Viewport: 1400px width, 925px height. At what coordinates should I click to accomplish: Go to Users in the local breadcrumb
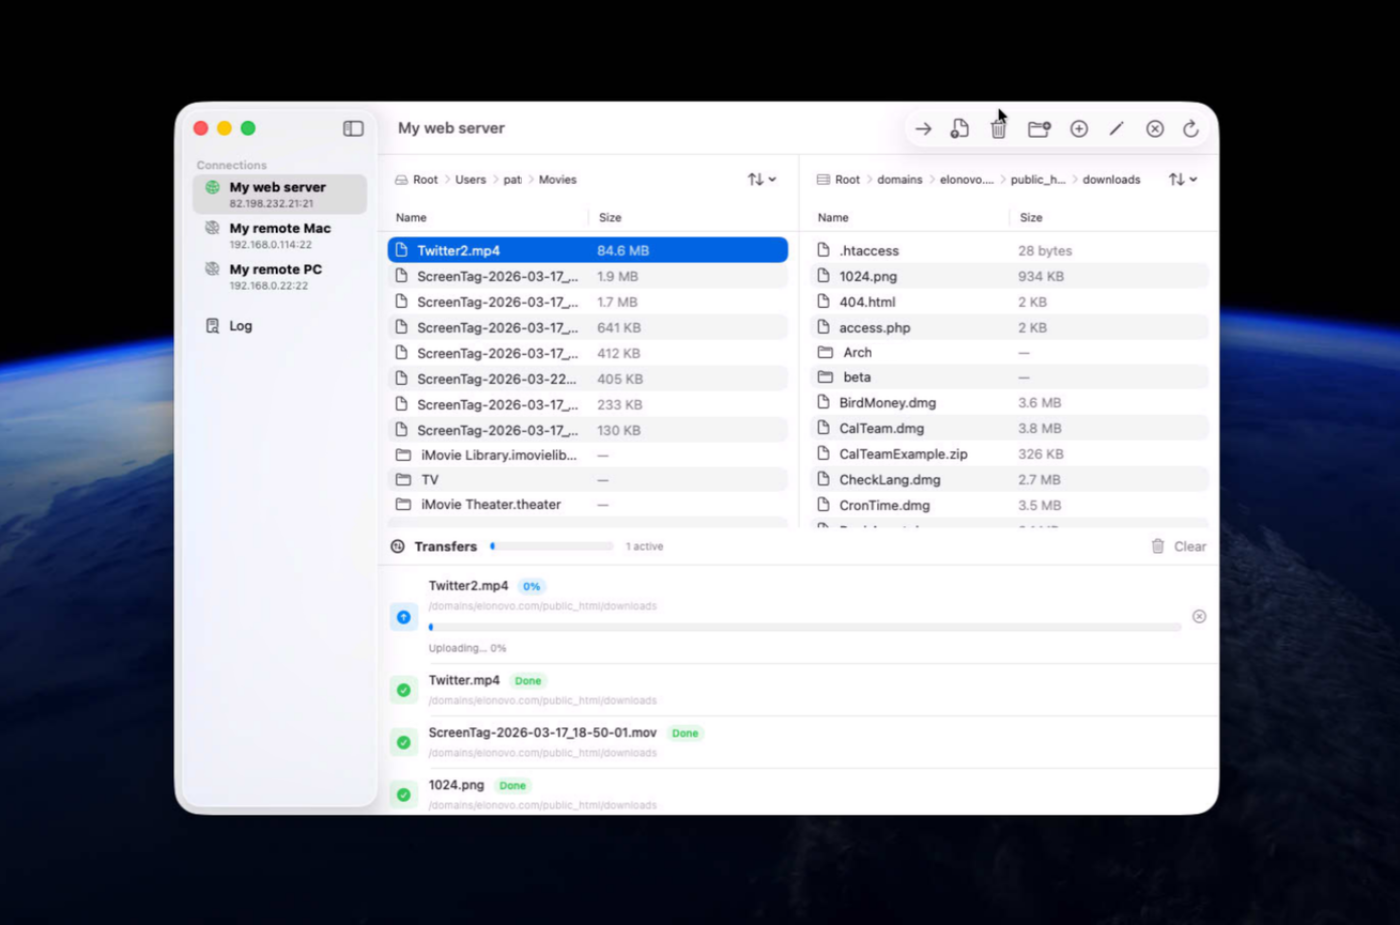tap(471, 180)
